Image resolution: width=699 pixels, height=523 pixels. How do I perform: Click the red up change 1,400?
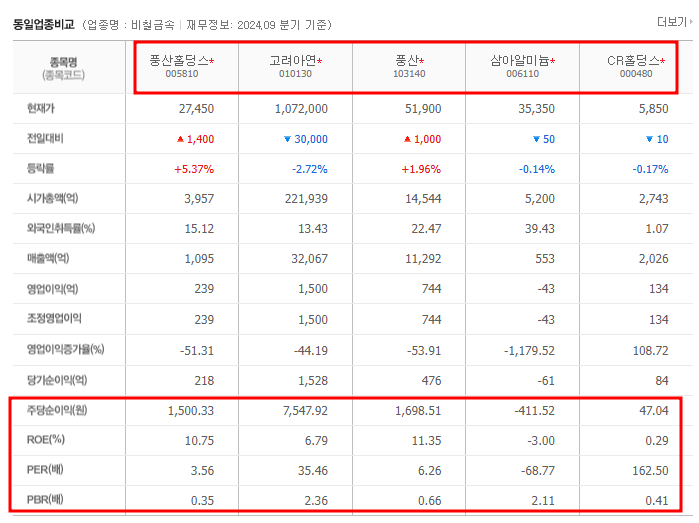(x=195, y=139)
